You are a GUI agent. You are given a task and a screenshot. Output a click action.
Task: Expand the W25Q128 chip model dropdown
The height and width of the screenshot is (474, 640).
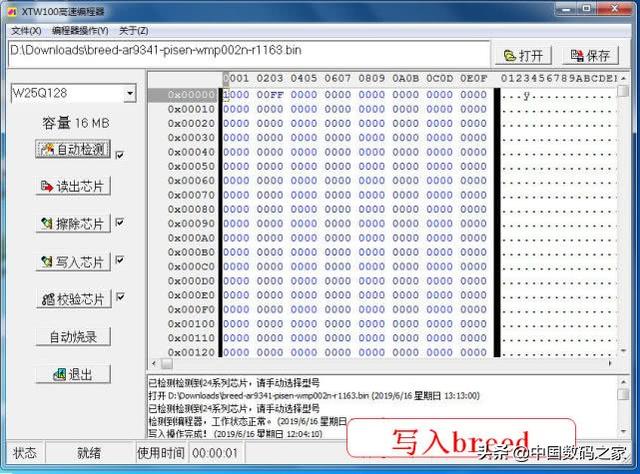pos(130,93)
